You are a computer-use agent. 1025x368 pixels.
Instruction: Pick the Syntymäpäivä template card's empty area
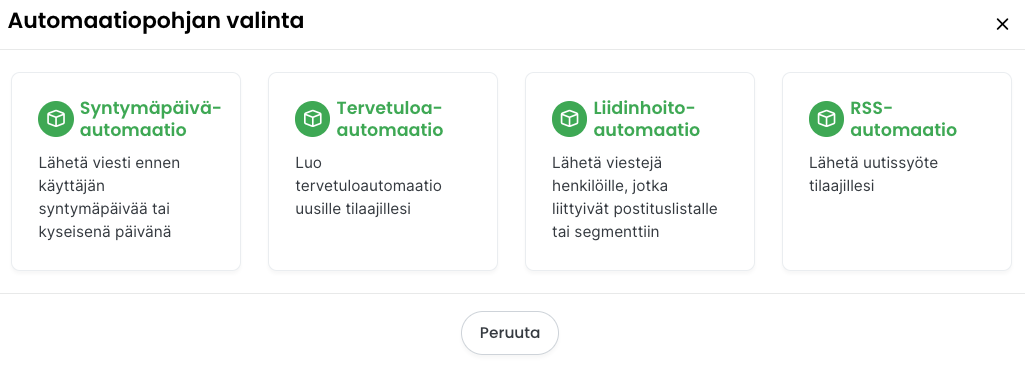click(x=126, y=256)
